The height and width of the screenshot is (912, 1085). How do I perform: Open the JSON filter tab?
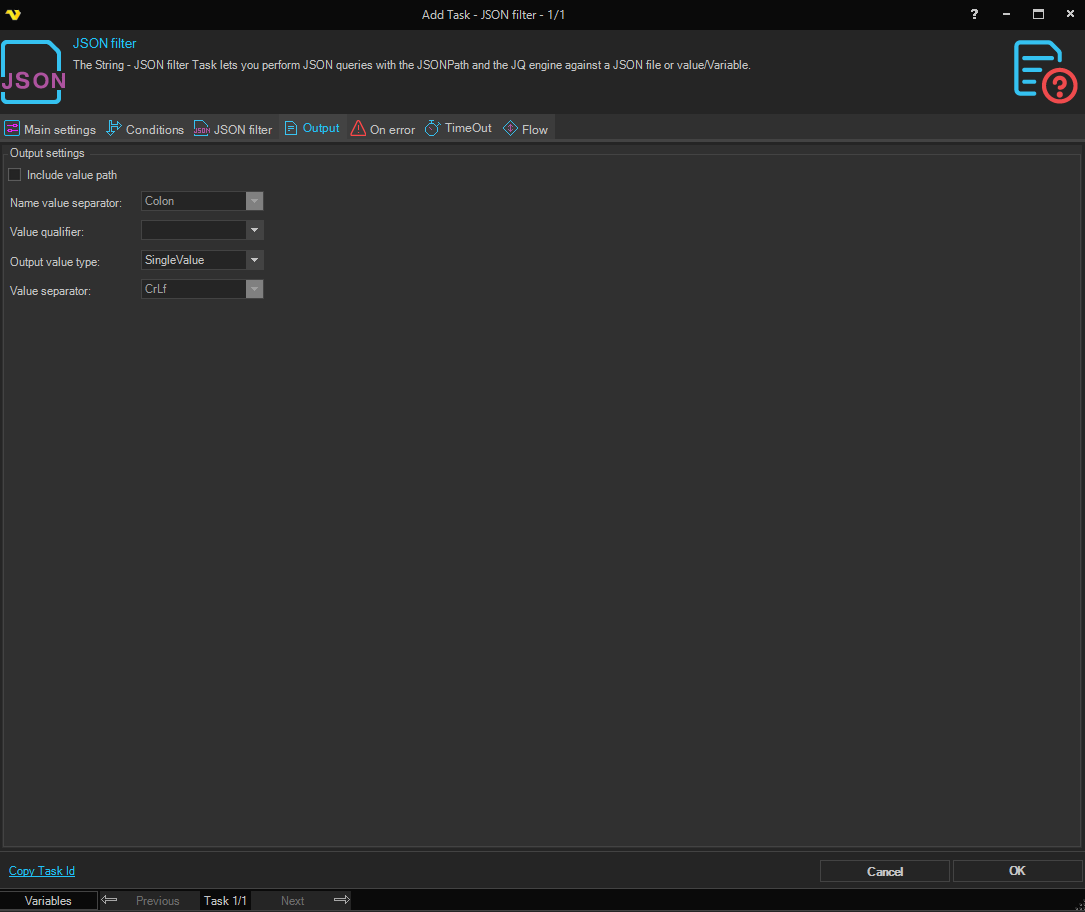[233, 129]
